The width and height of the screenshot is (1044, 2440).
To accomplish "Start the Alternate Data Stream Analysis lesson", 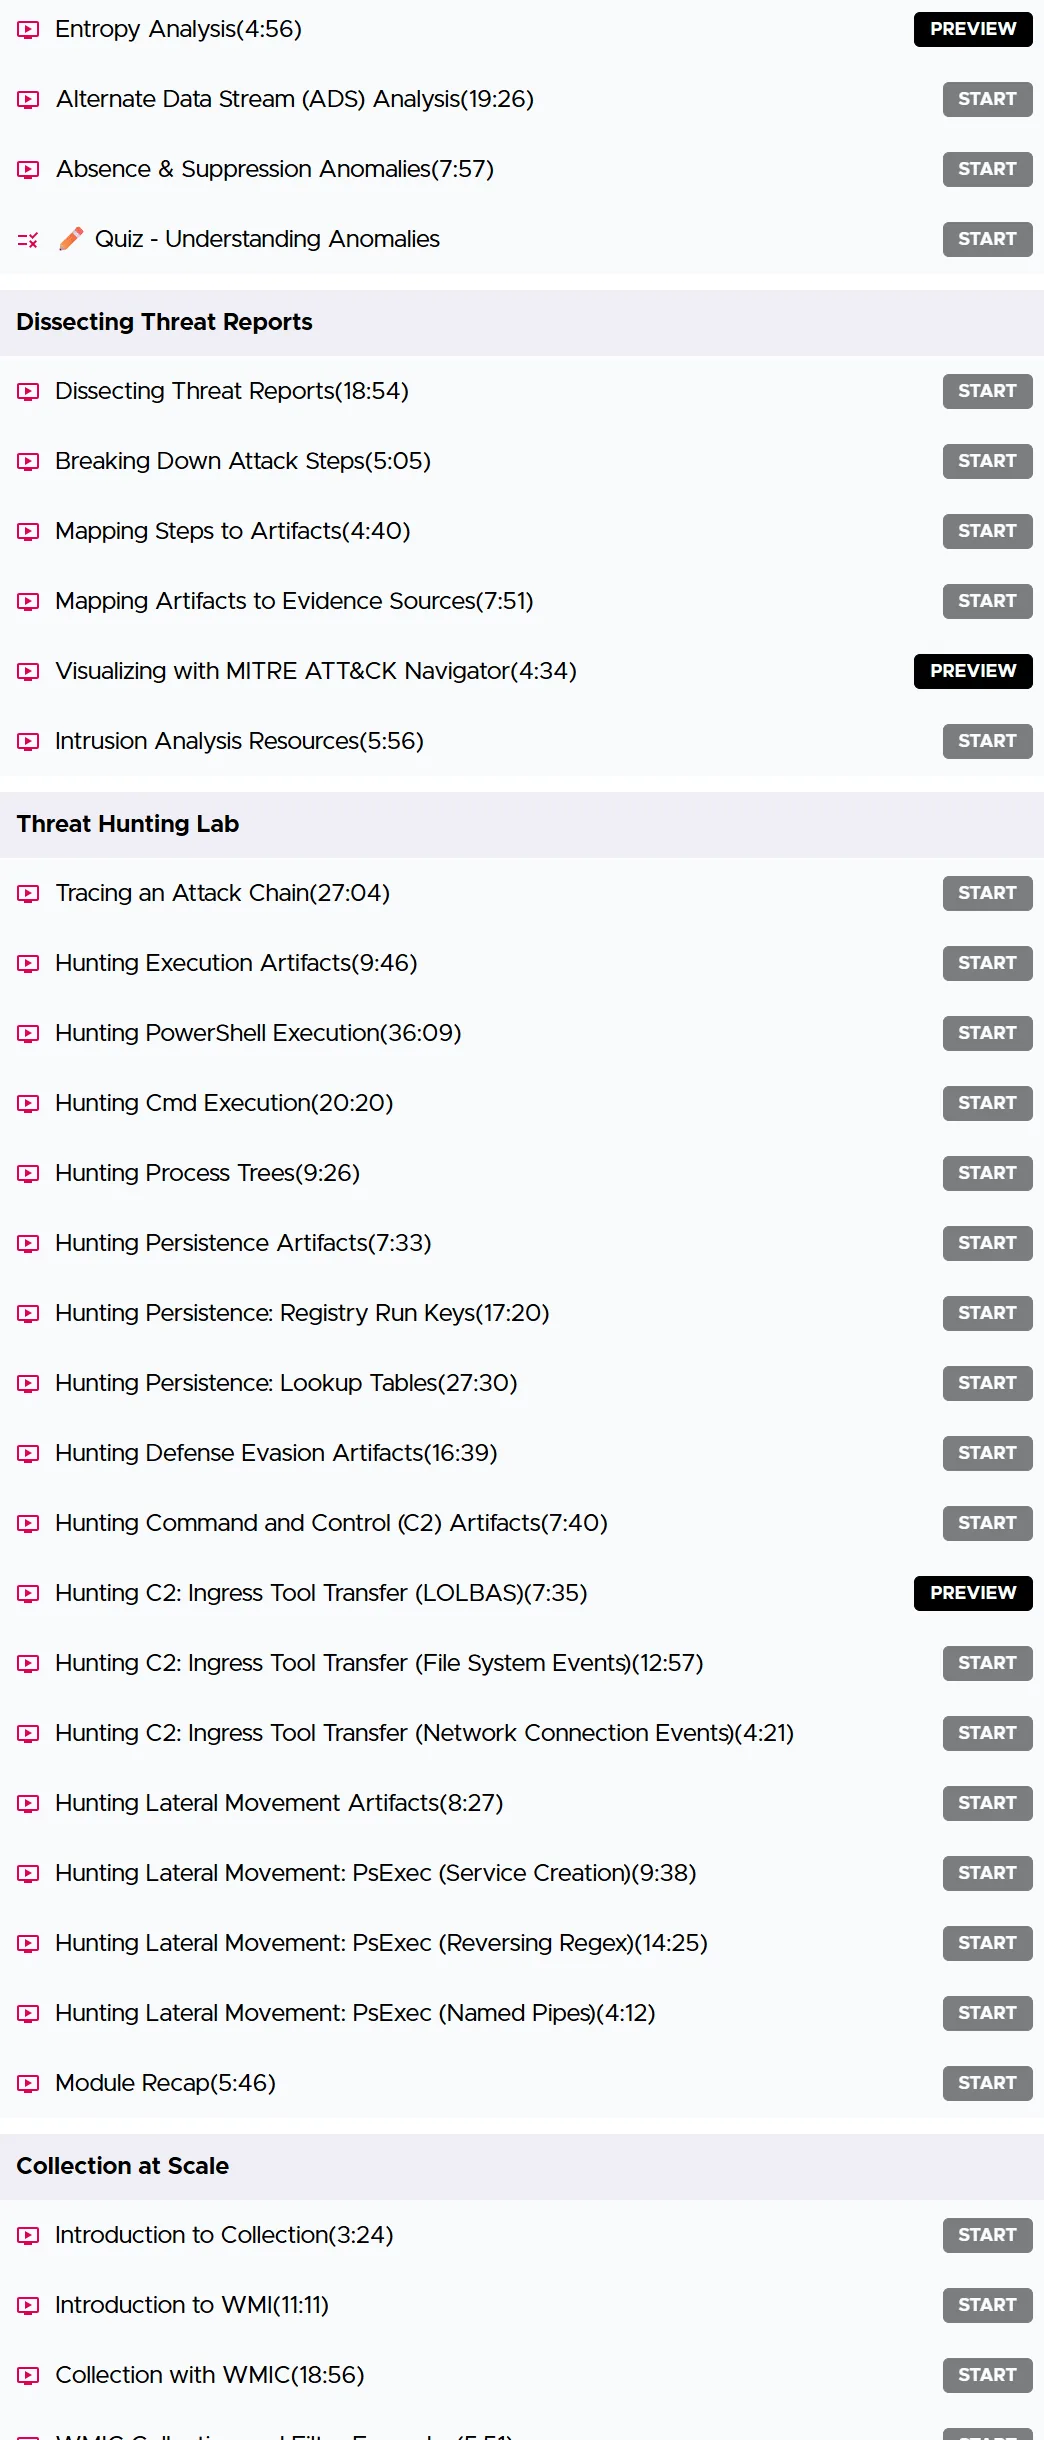I will (x=987, y=99).
